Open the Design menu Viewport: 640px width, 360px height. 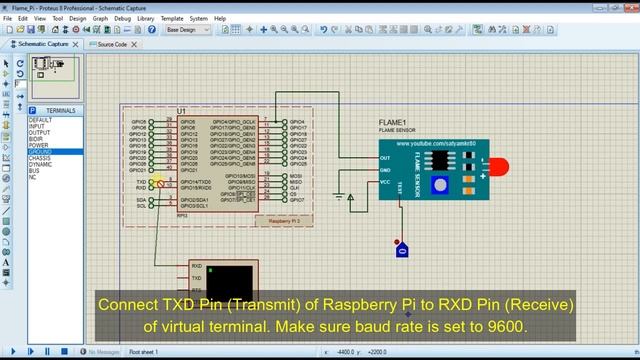78,18
